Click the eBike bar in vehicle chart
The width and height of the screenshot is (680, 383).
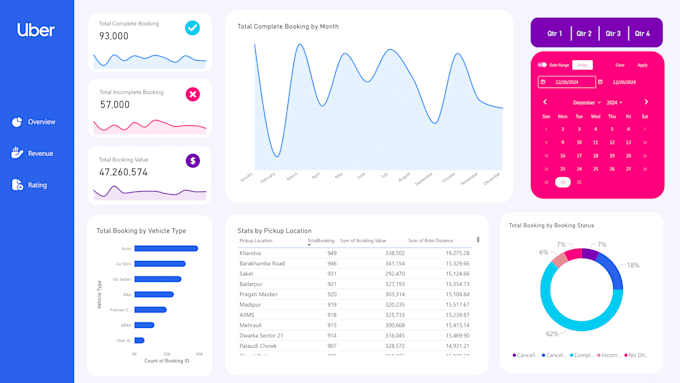click(144, 325)
